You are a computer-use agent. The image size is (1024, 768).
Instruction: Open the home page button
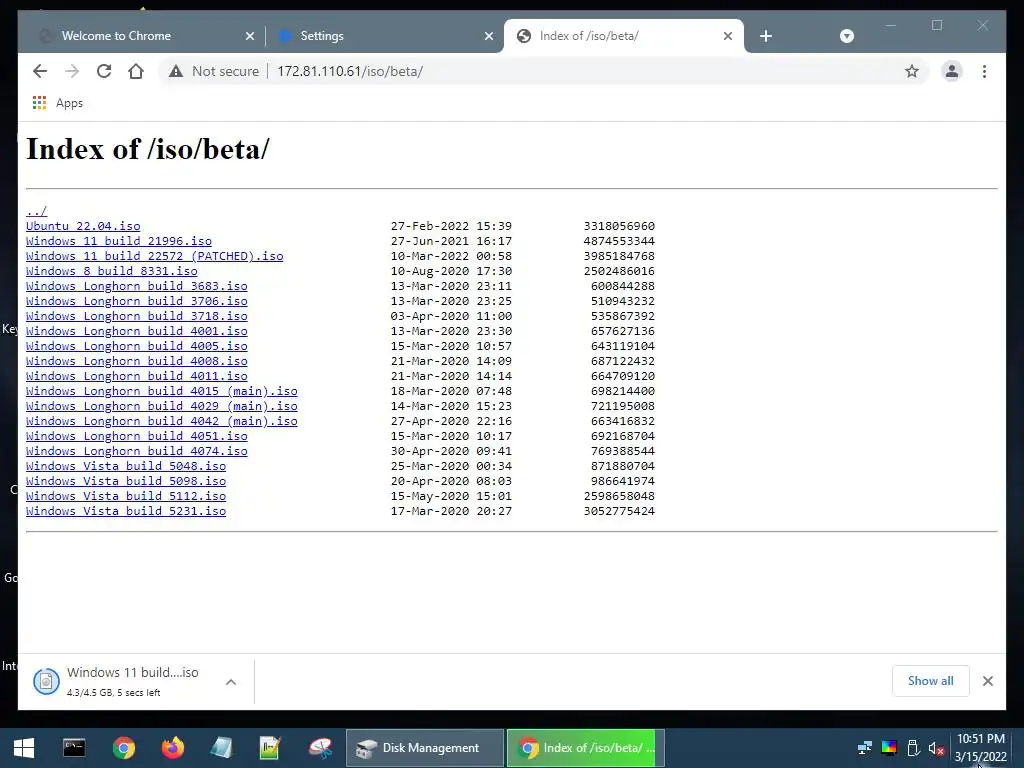(136, 71)
